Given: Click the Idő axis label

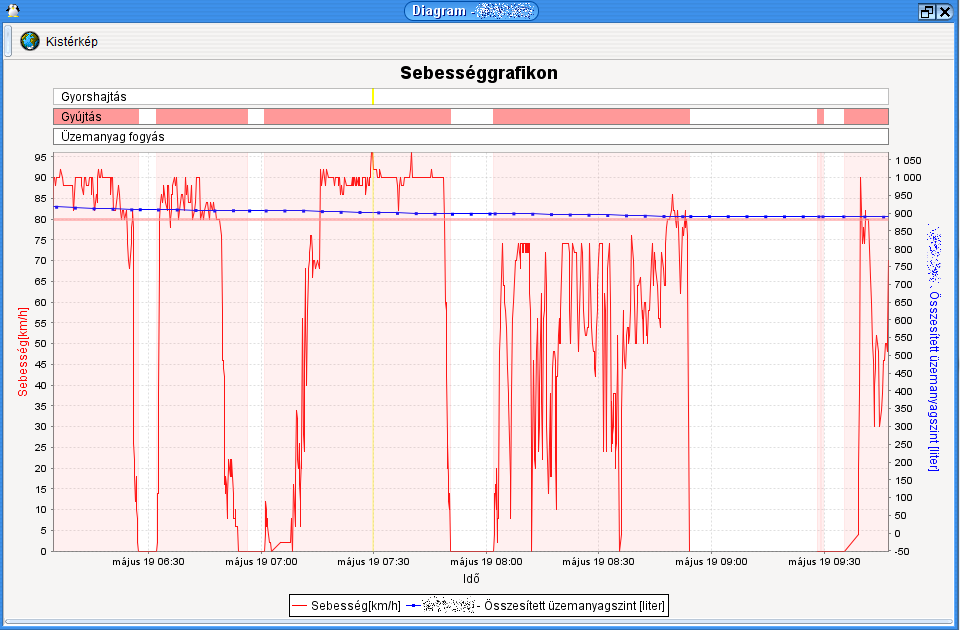Looking at the screenshot, I should point(471,578).
